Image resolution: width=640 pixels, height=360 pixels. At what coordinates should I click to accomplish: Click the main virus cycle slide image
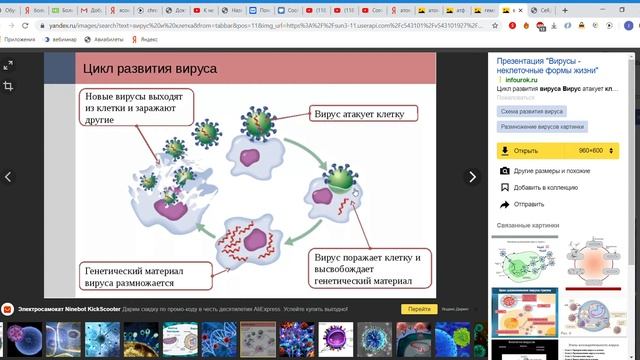tap(240, 175)
